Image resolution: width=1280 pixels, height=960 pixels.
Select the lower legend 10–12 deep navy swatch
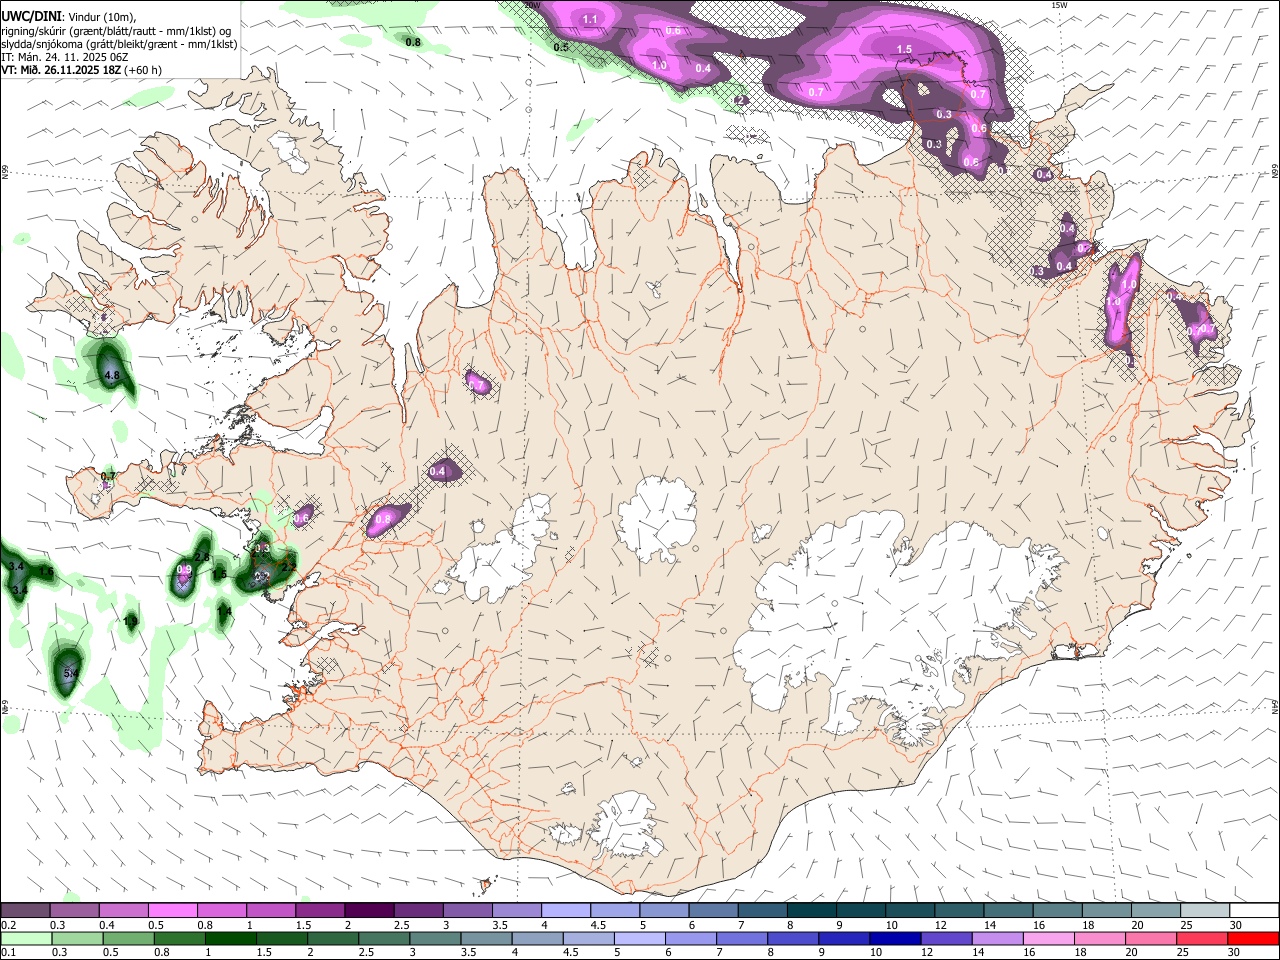[x=895, y=938]
